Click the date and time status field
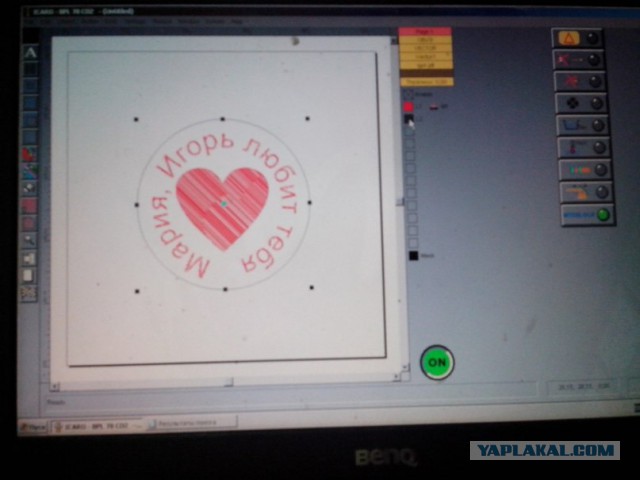 584,386
